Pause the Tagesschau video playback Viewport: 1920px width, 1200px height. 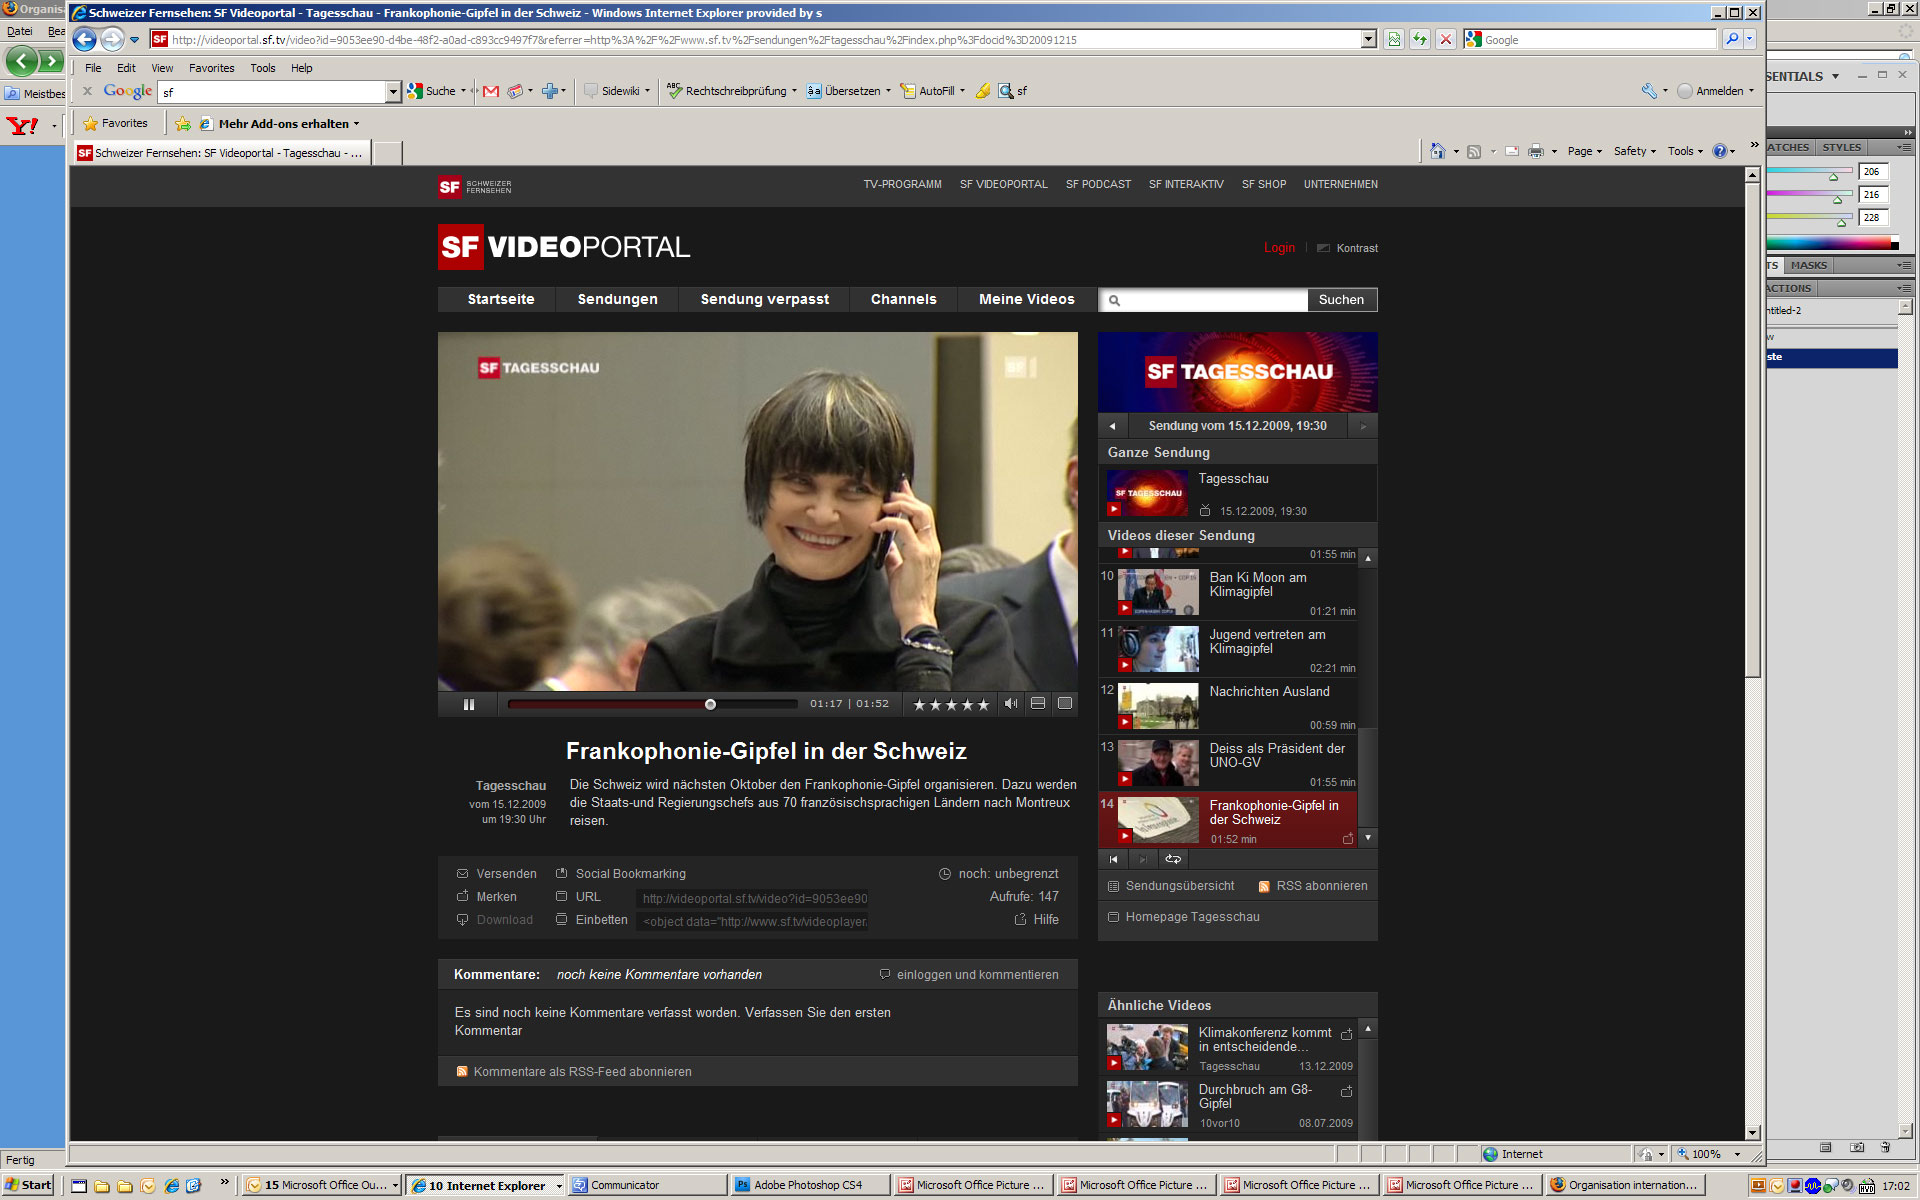[469, 704]
